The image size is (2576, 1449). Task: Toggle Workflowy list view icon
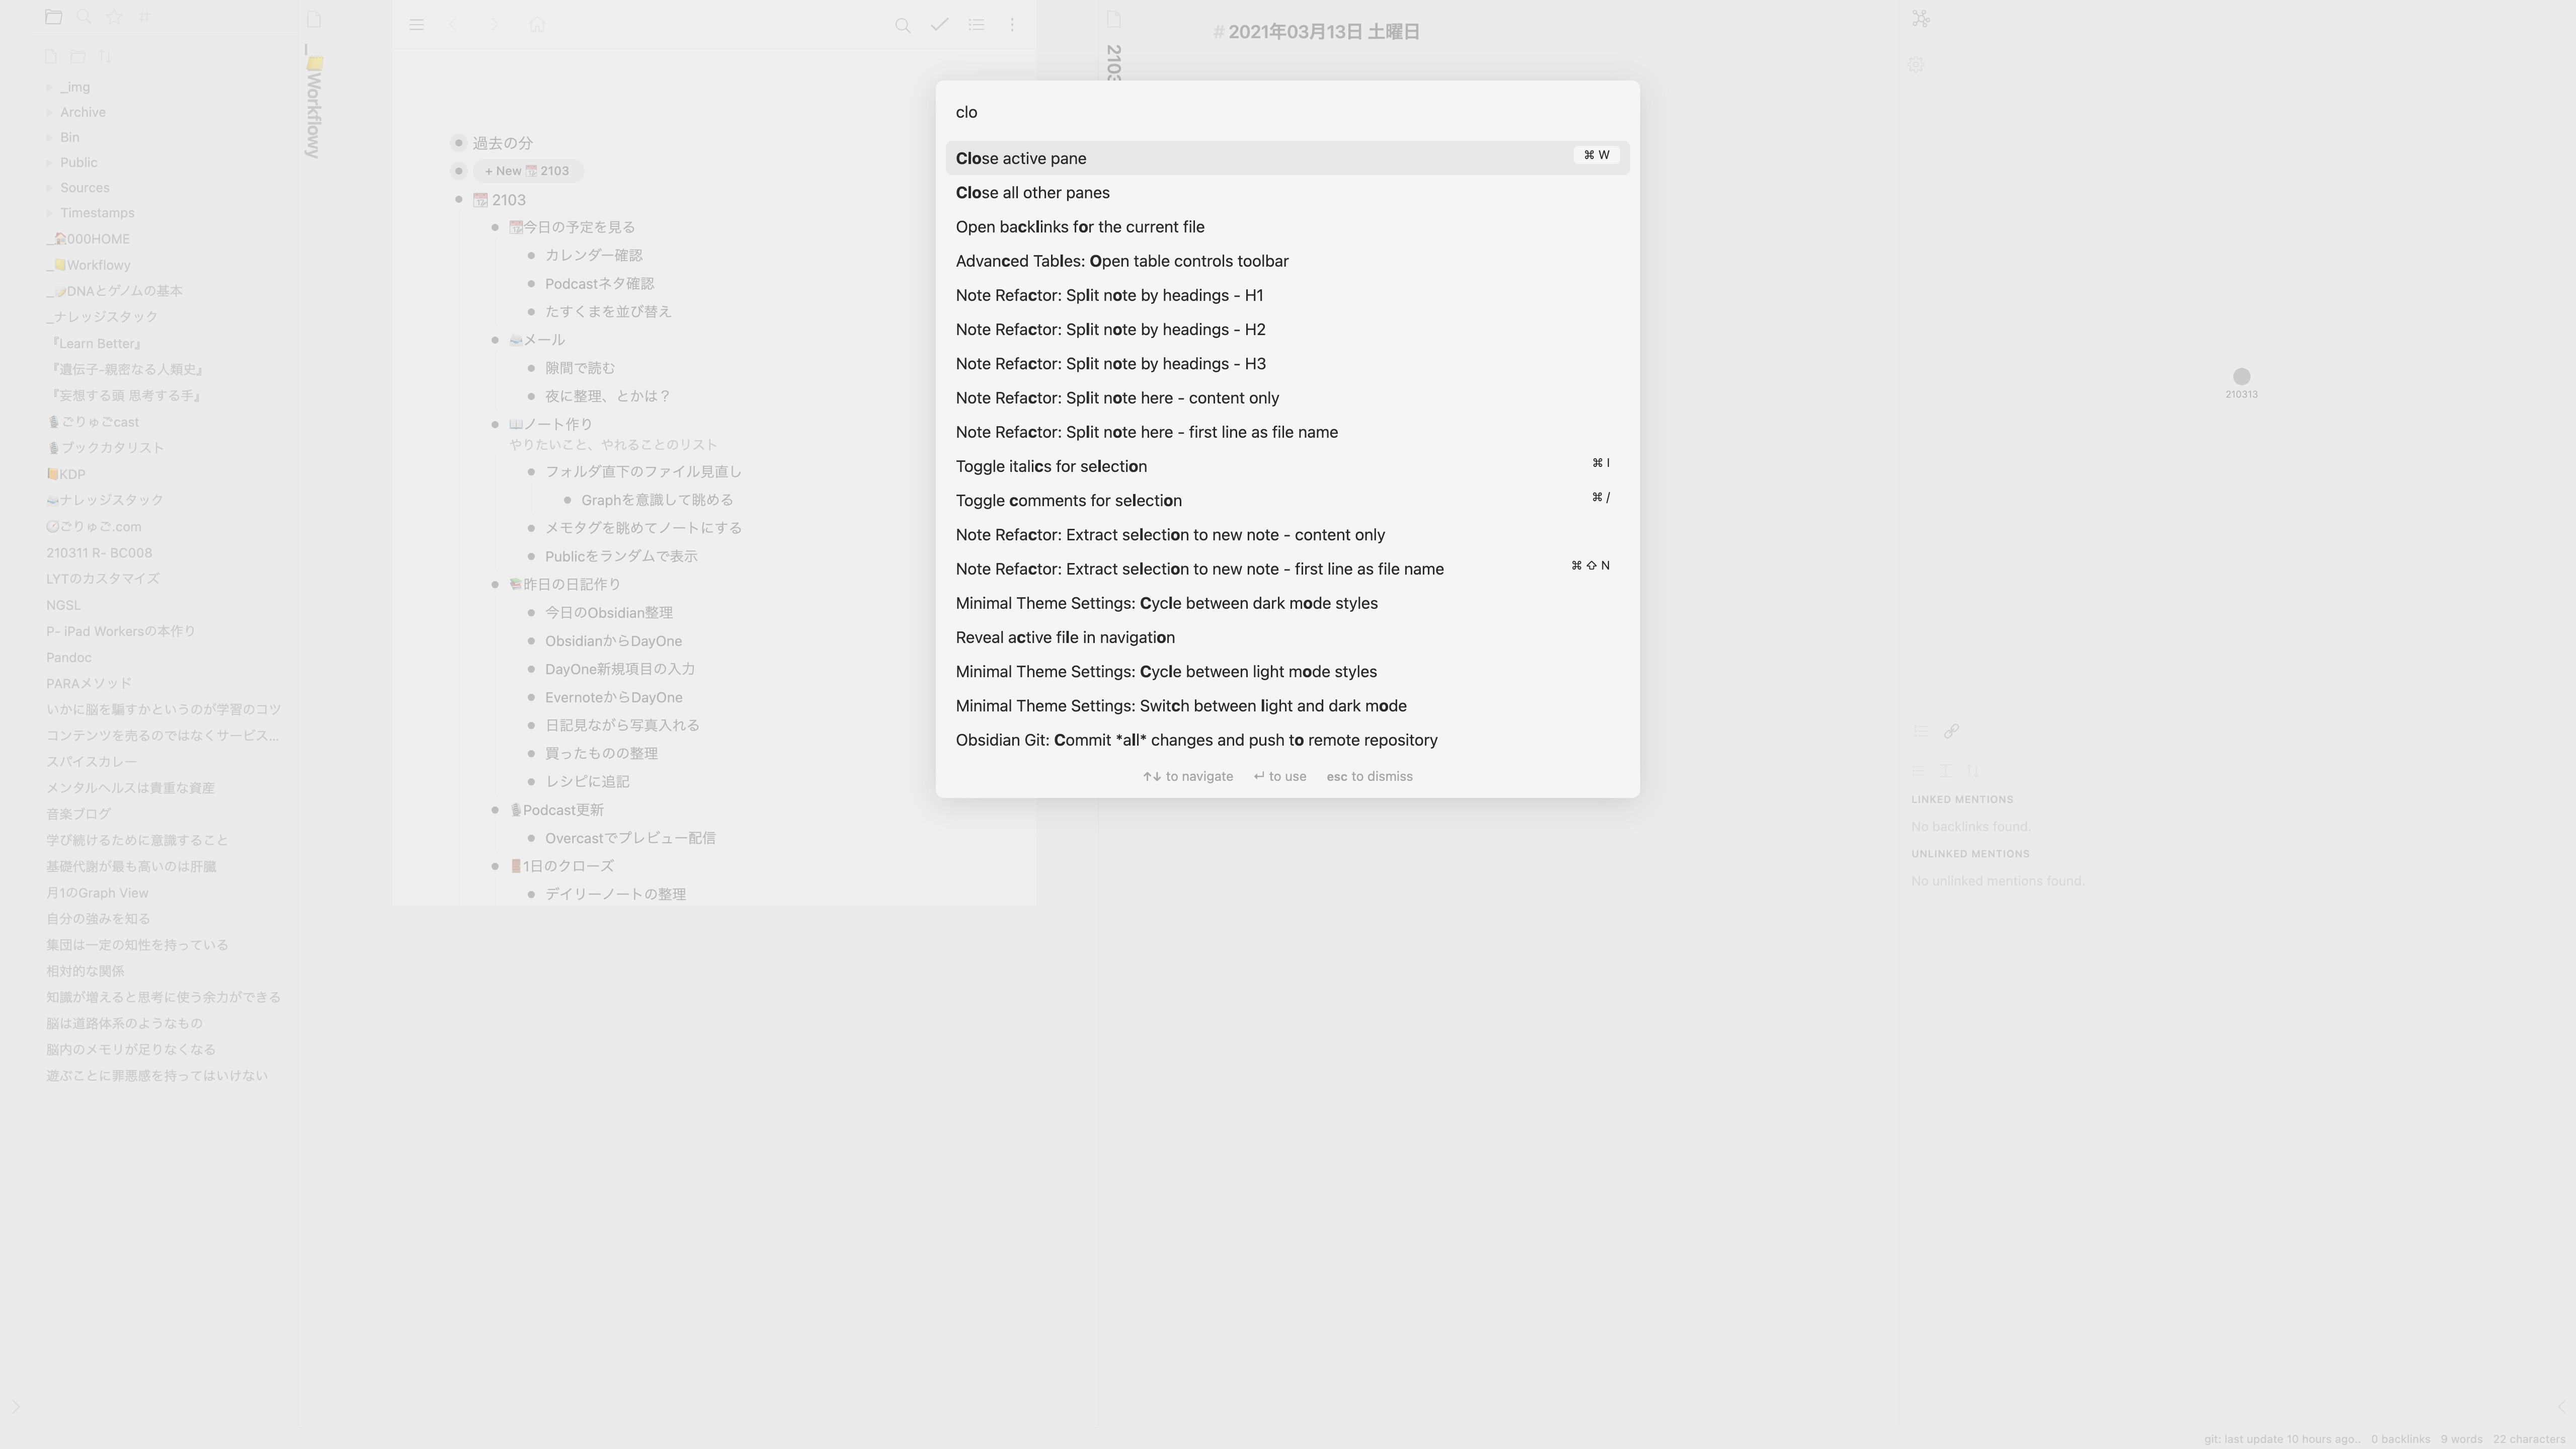976,25
